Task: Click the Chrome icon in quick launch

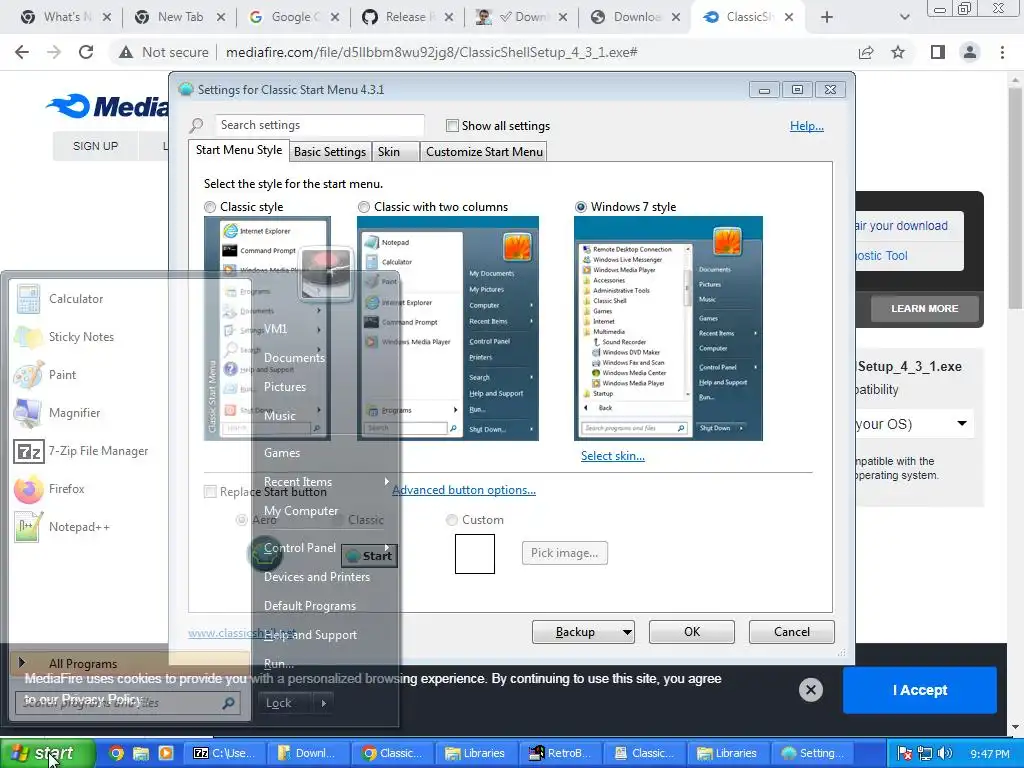Action: point(116,753)
